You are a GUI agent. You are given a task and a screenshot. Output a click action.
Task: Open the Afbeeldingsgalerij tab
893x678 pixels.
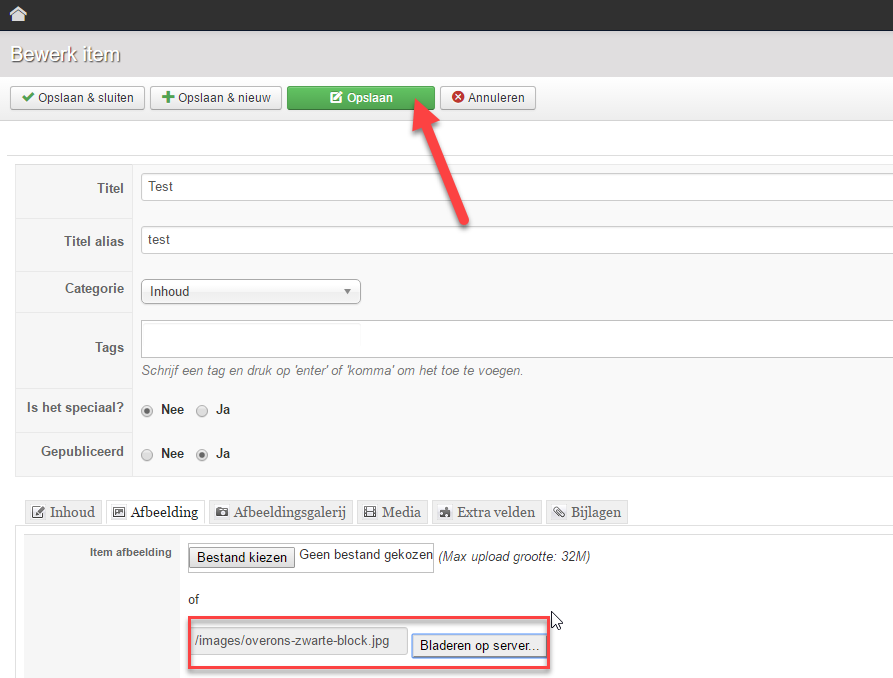[281, 512]
